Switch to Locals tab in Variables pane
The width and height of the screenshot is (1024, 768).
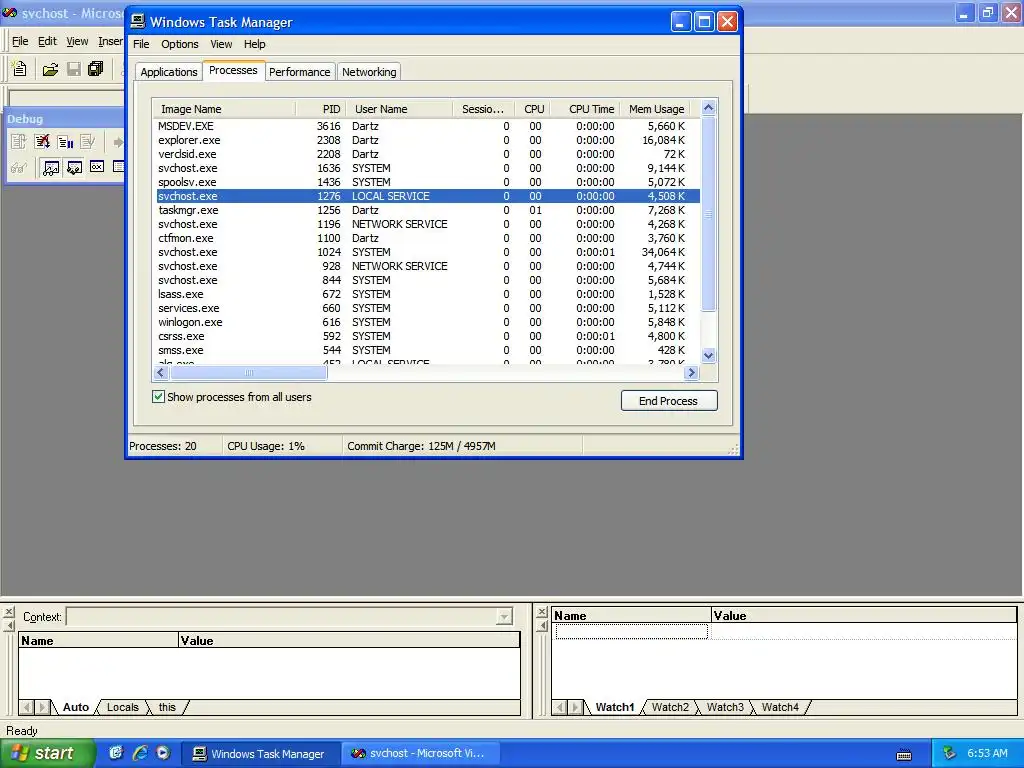click(x=123, y=707)
